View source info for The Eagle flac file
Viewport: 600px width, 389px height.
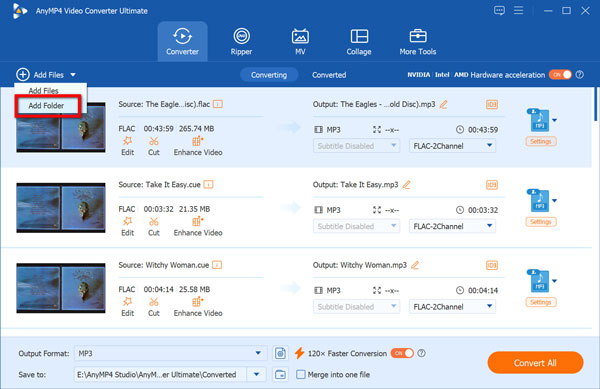click(x=218, y=104)
